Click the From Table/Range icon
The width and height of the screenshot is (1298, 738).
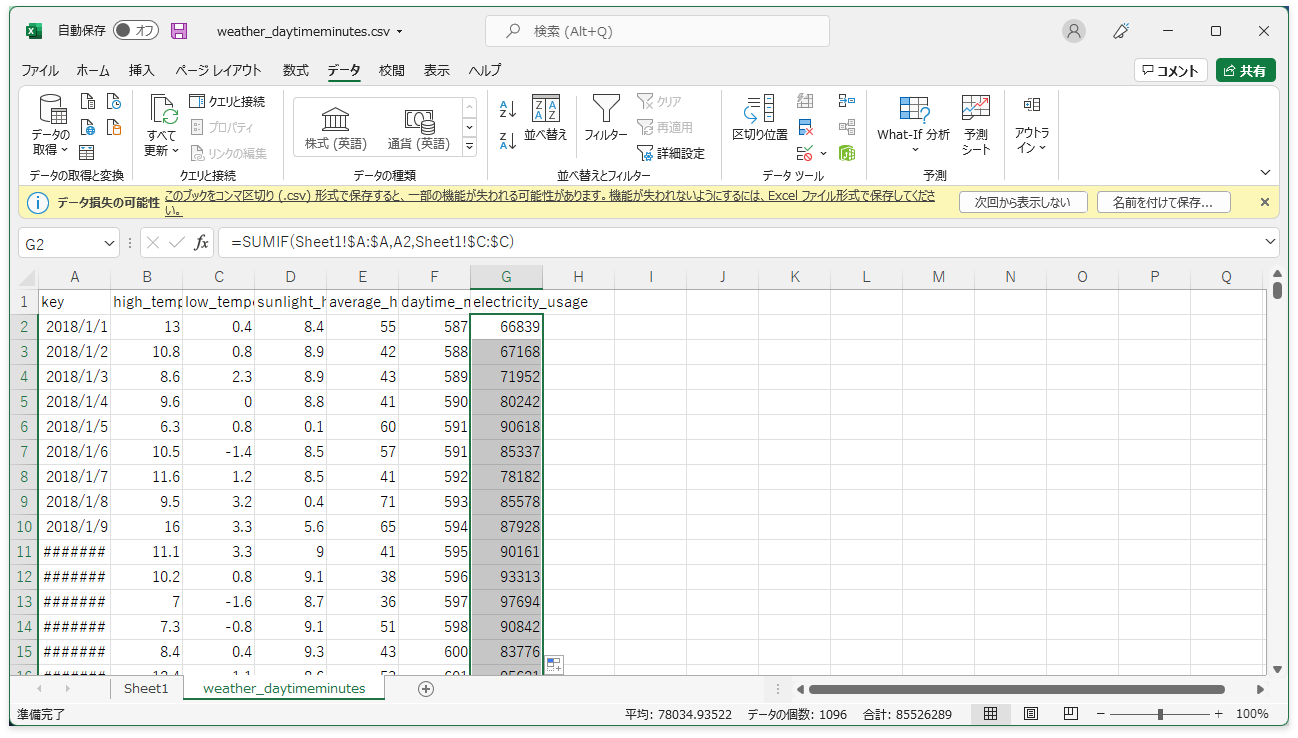coord(88,153)
